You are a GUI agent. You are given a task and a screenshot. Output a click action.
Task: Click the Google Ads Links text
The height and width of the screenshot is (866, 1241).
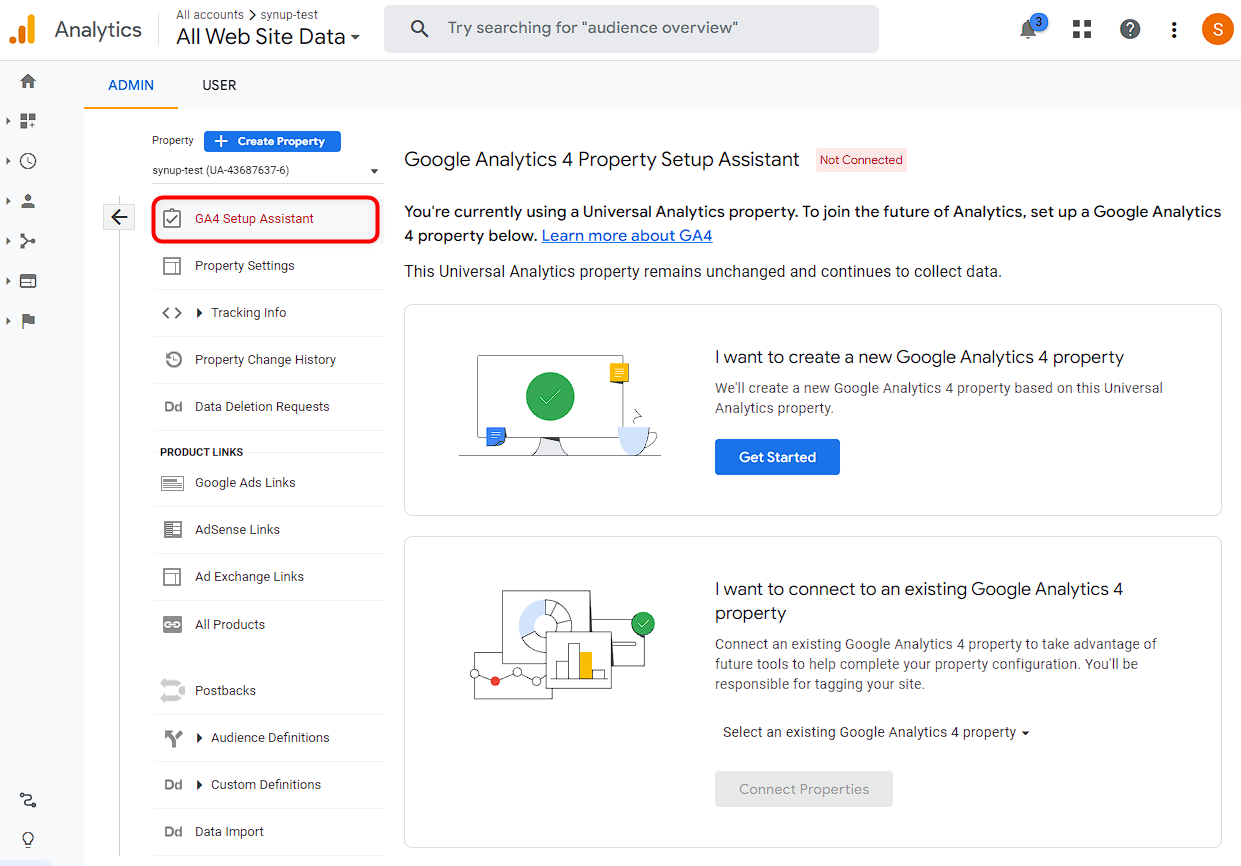245,483
